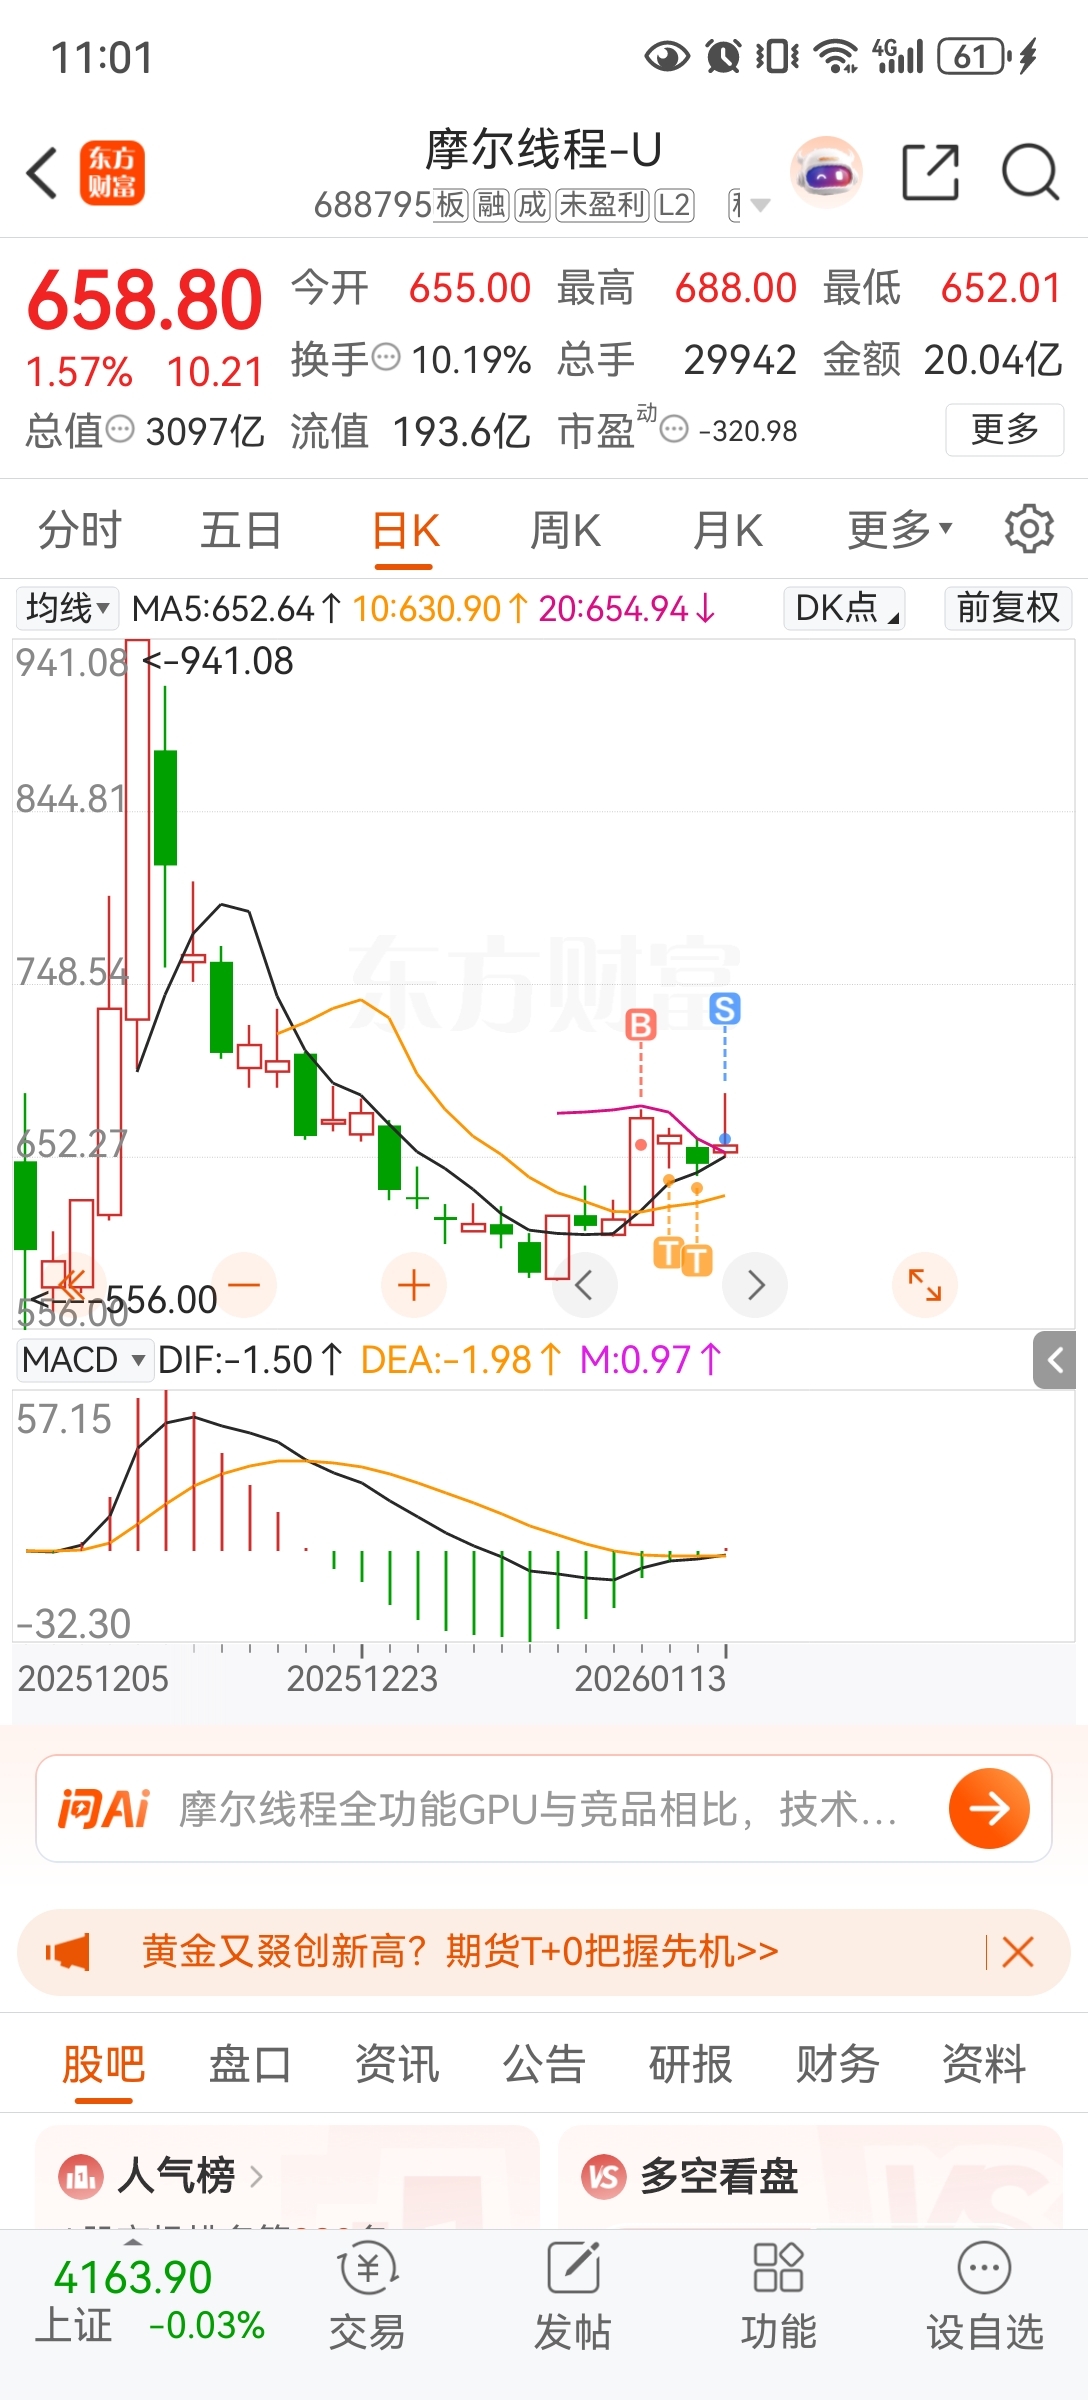Zoom out chart with minus button
This screenshot has height=2400, width=1088.
[x=244, y=1284]
